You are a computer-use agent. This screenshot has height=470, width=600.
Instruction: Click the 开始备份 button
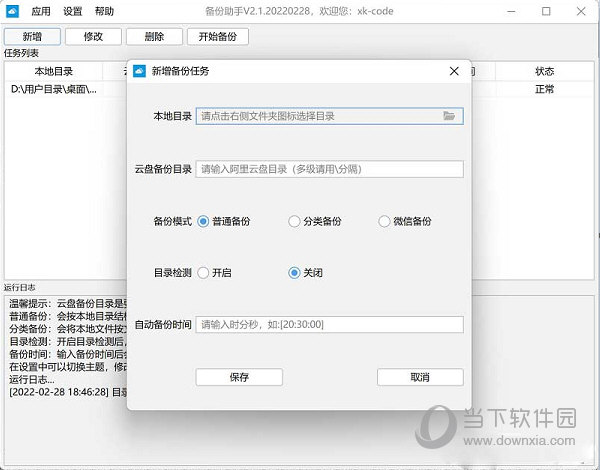[x=218, y=37]
